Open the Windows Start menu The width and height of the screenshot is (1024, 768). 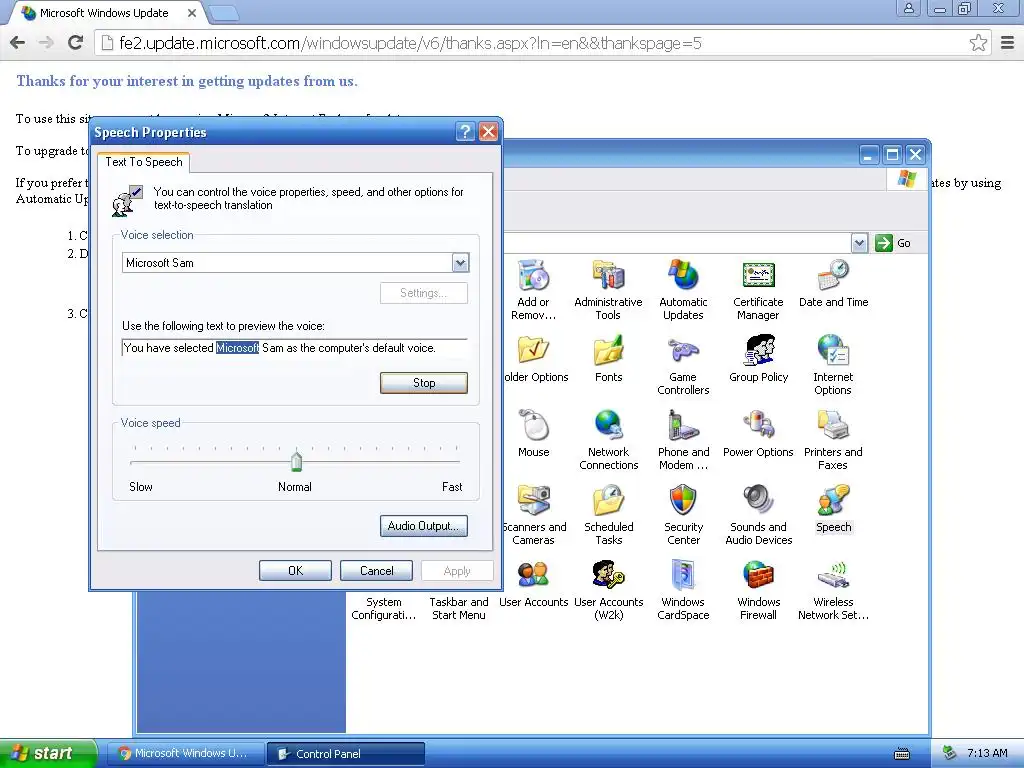tap(48, 753)
